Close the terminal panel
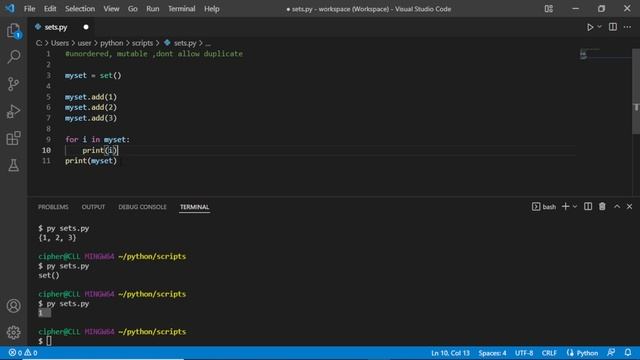 tap(629, 207)
